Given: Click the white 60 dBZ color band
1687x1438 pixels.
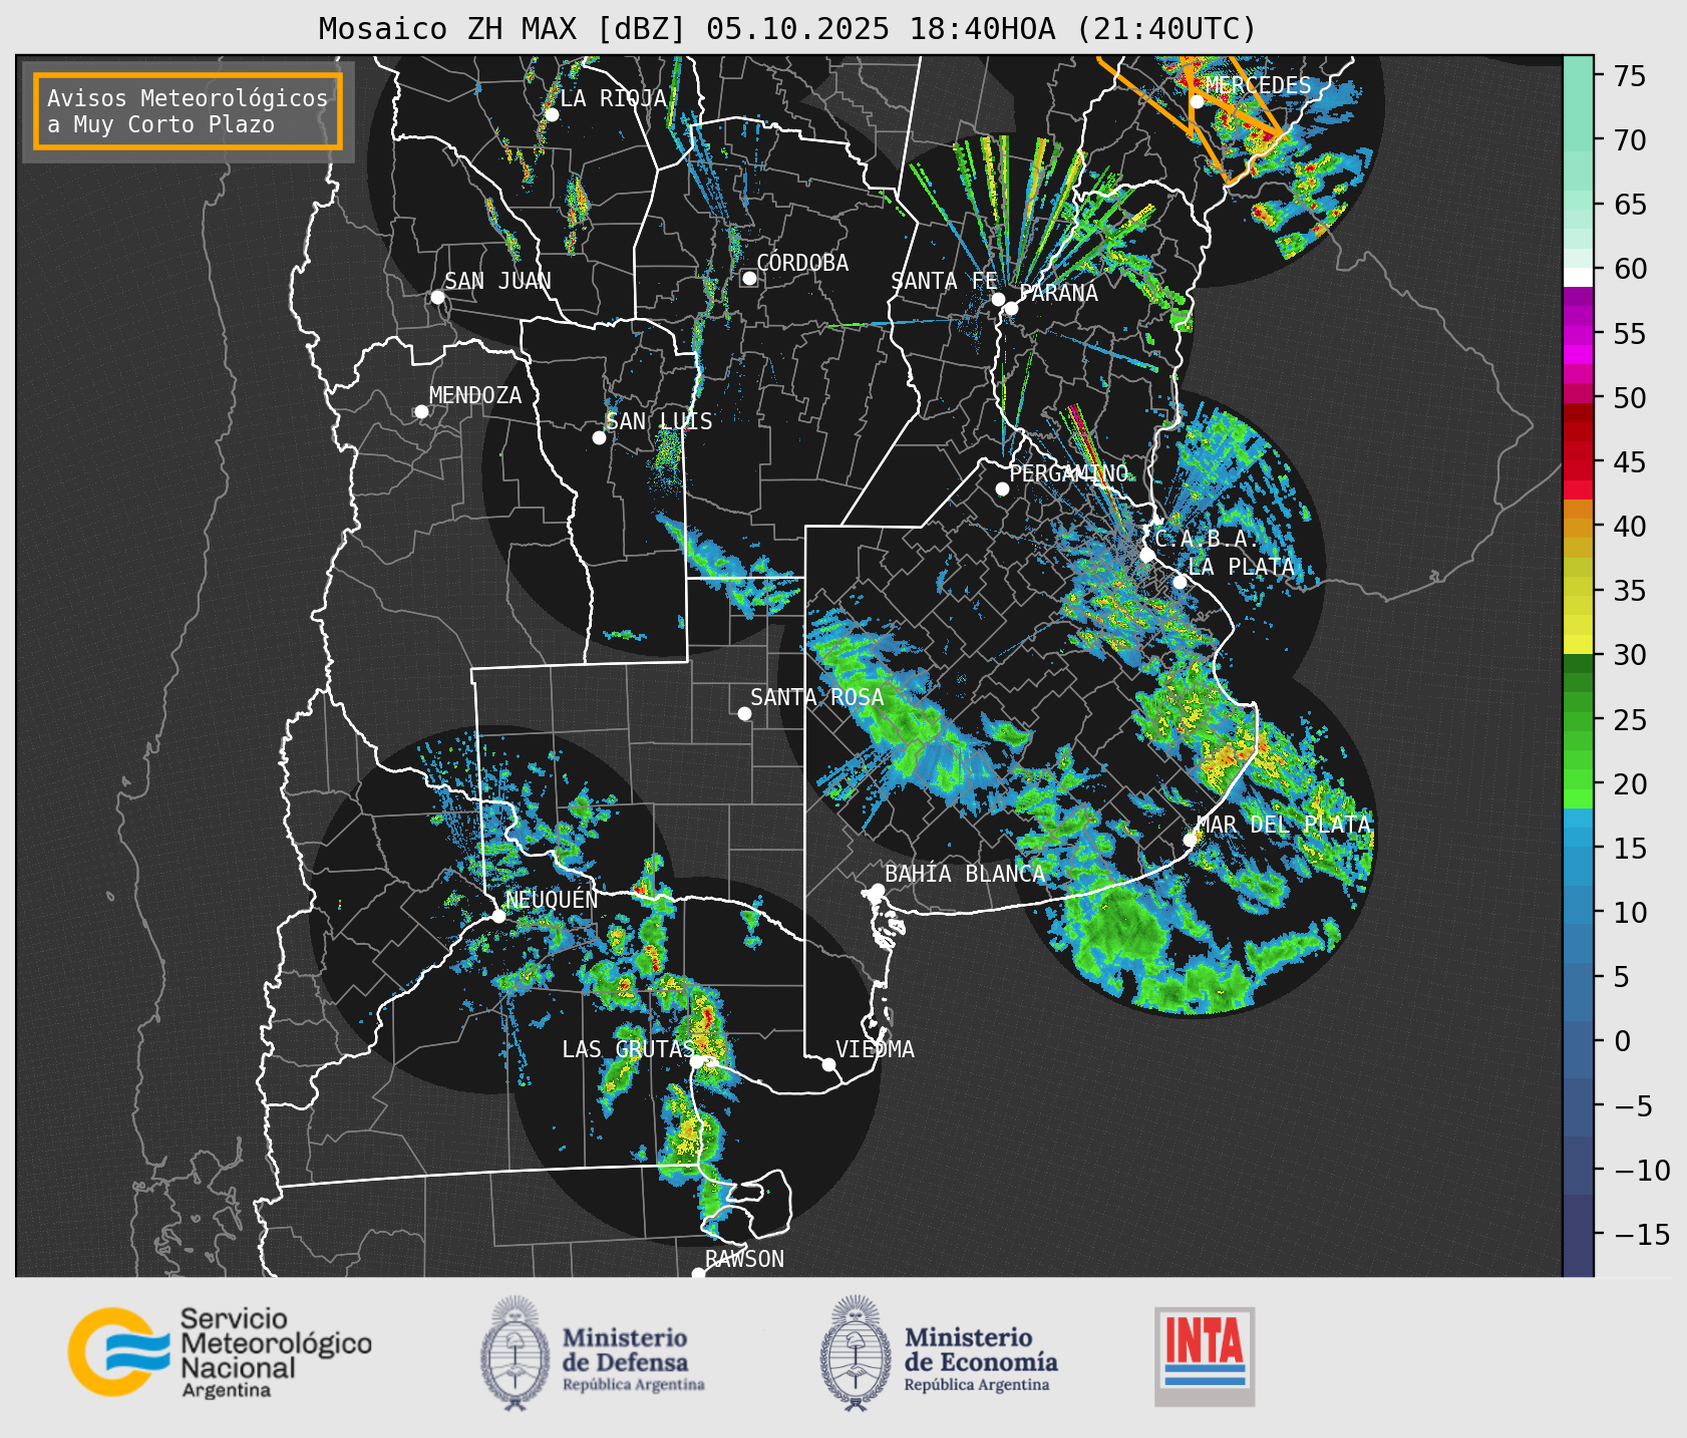Looking at the screenshot, I should point(1578,277).
